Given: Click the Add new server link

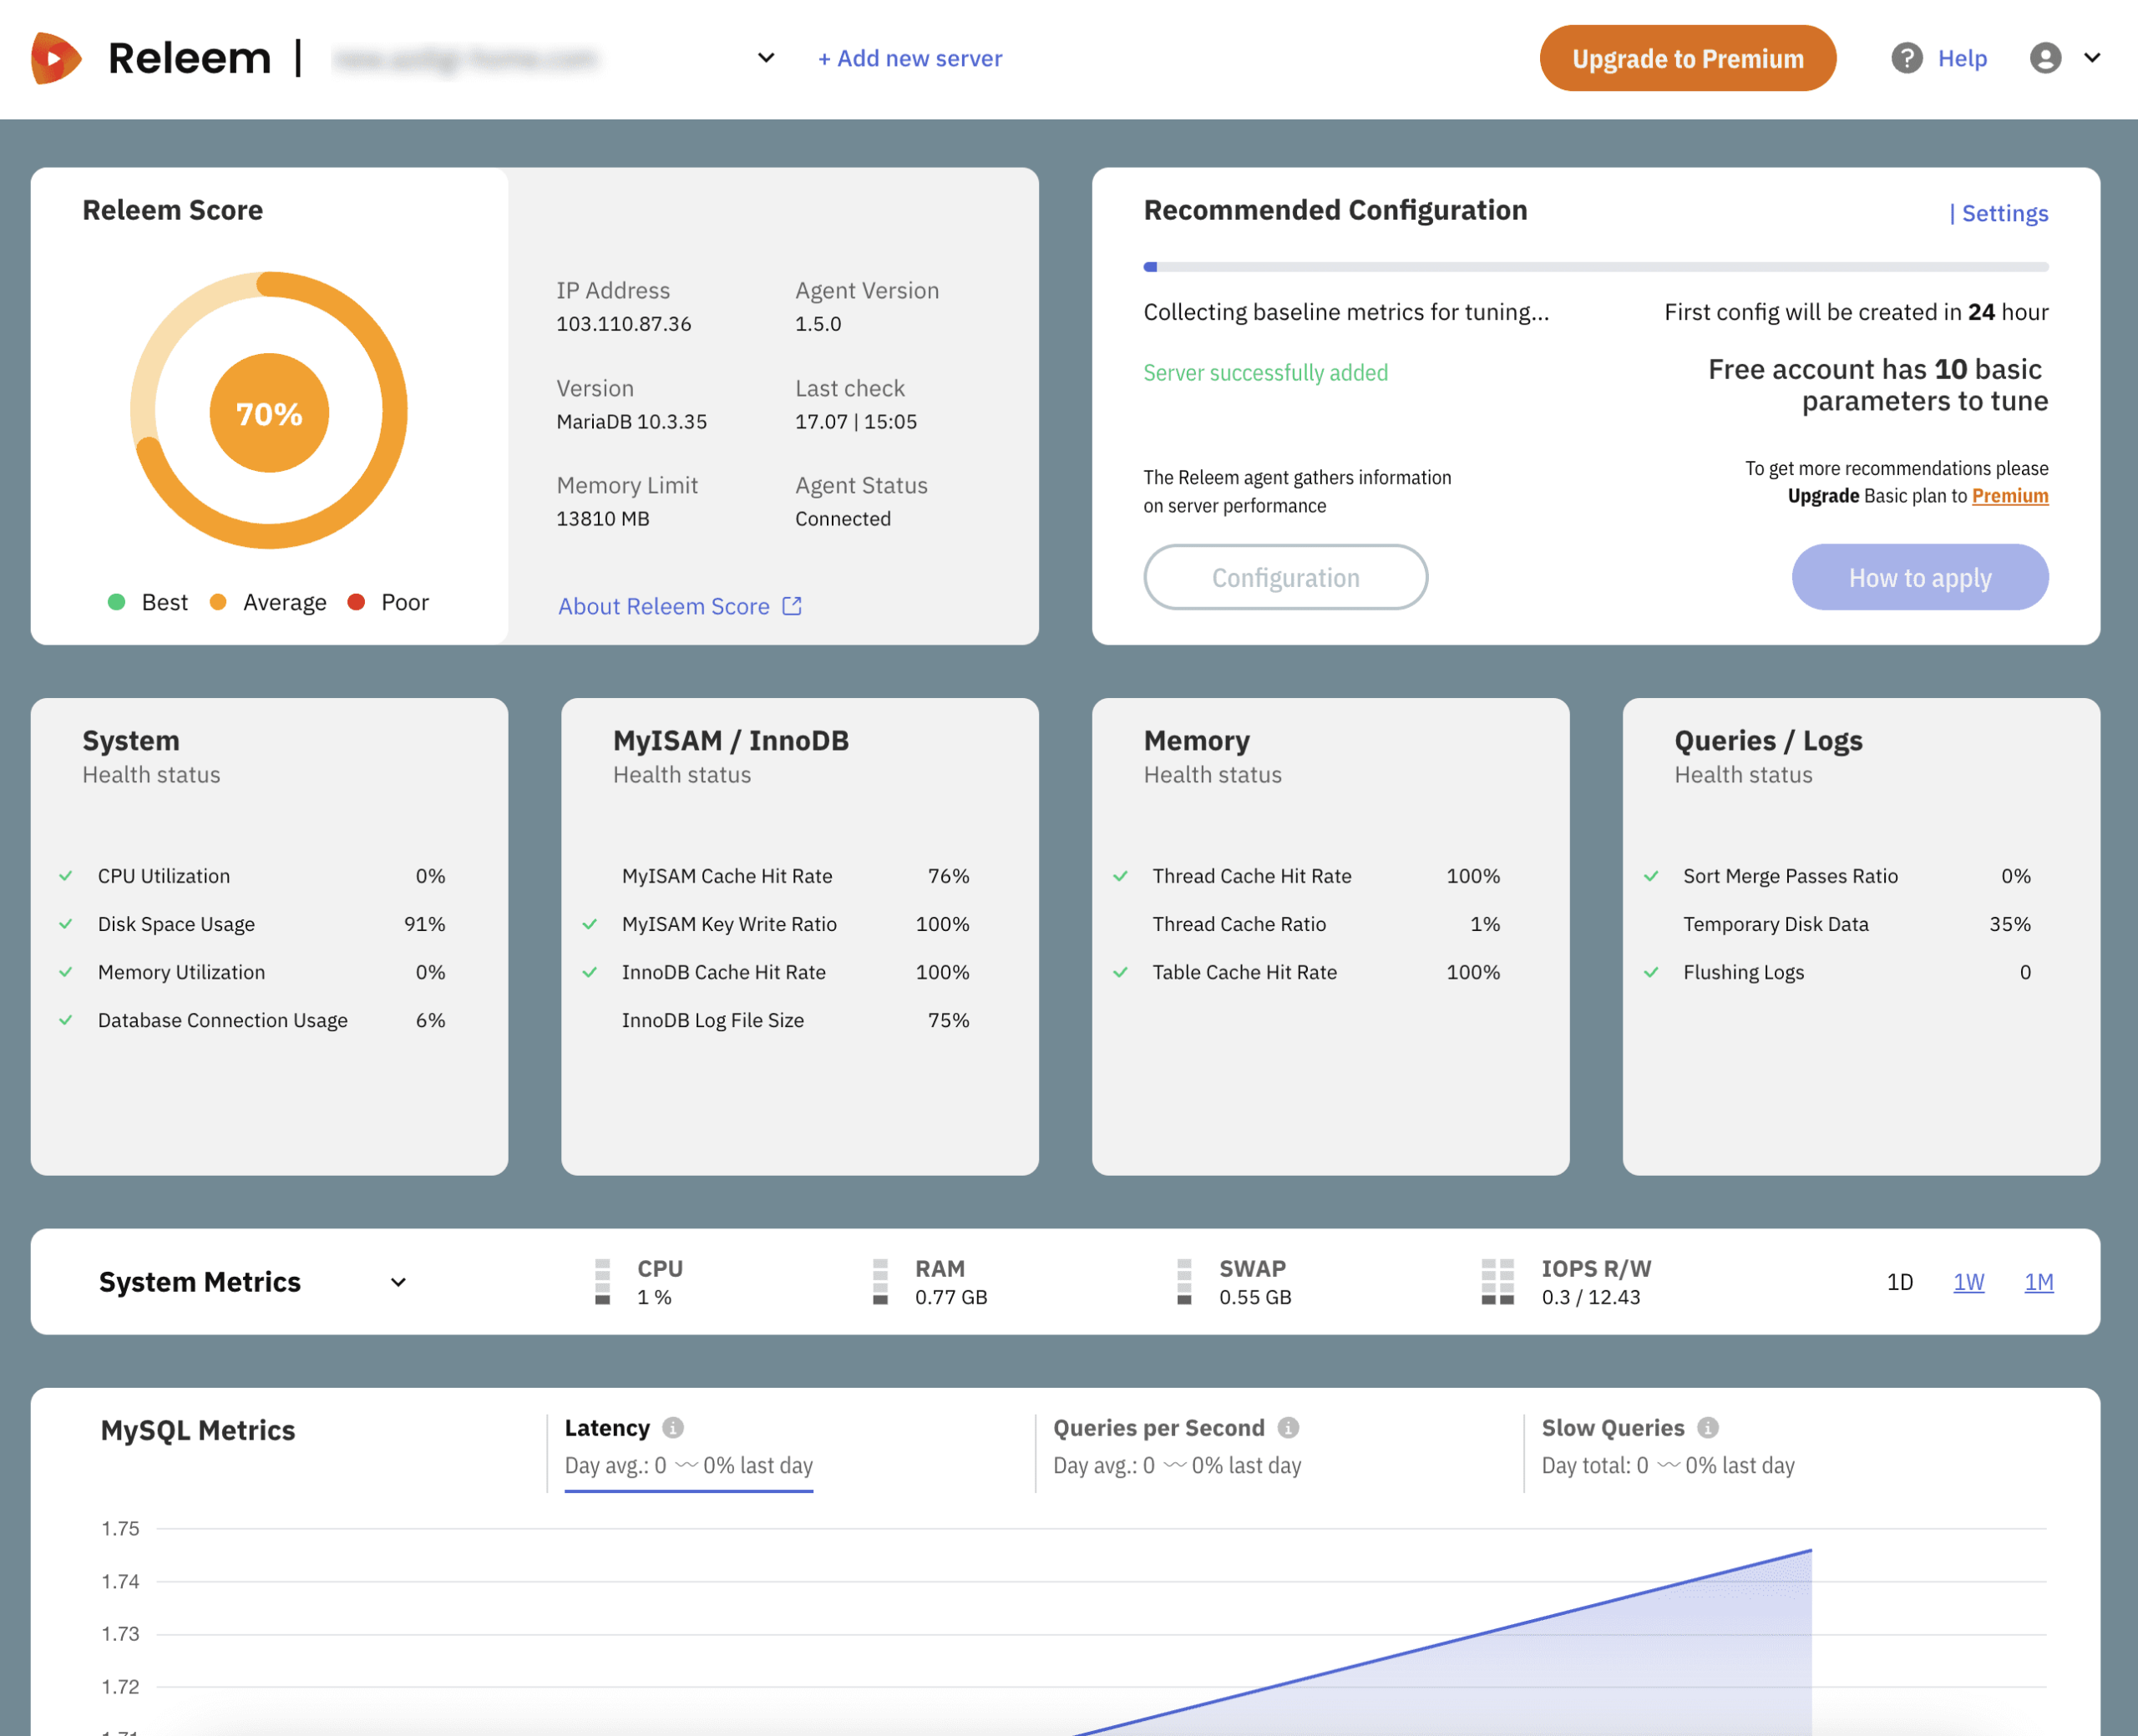Looking at the screenshot, I should pyautogui.click(x=909, y=58).
